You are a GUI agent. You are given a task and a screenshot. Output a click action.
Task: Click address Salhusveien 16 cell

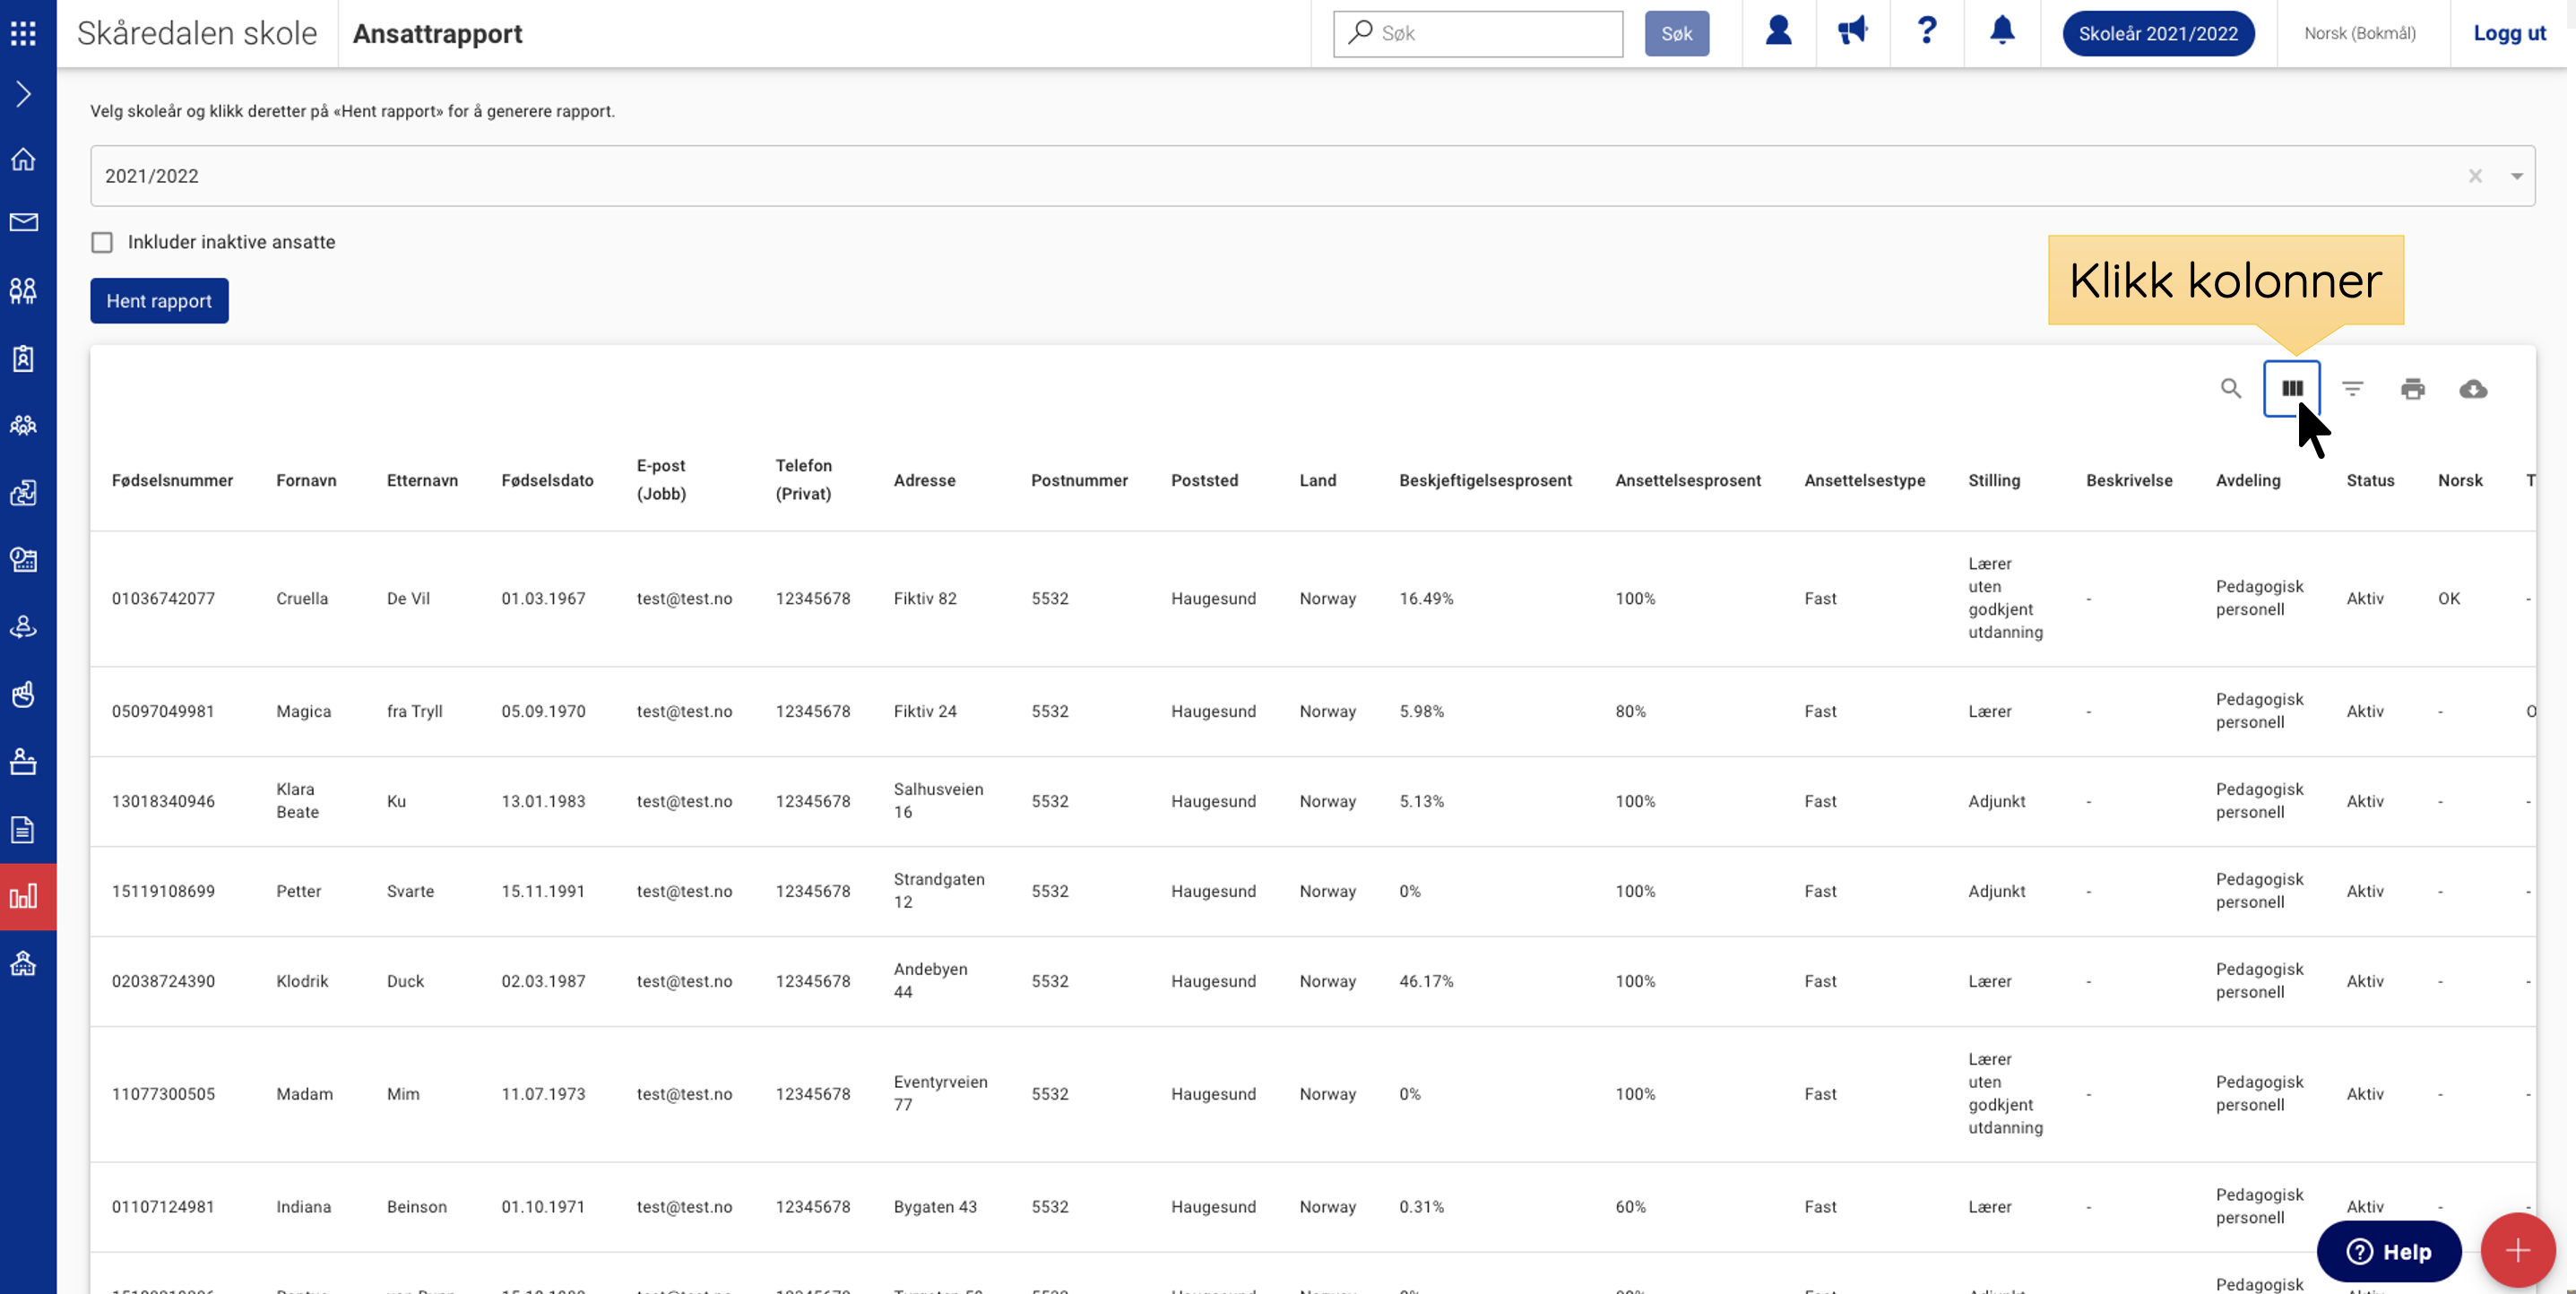click(938, 800)
